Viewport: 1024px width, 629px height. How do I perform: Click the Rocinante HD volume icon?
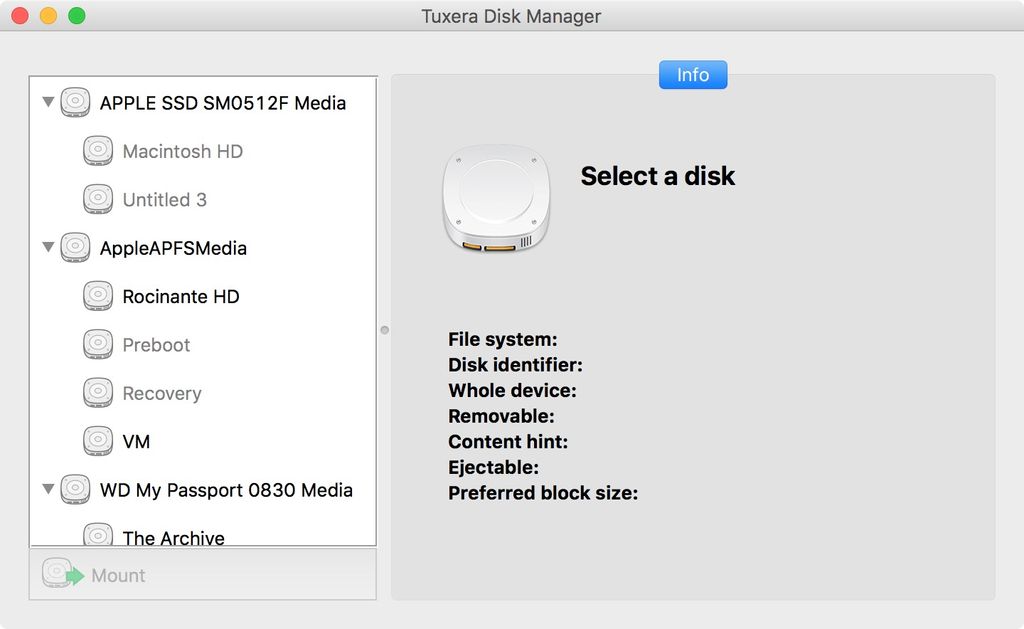pos(98,296)
